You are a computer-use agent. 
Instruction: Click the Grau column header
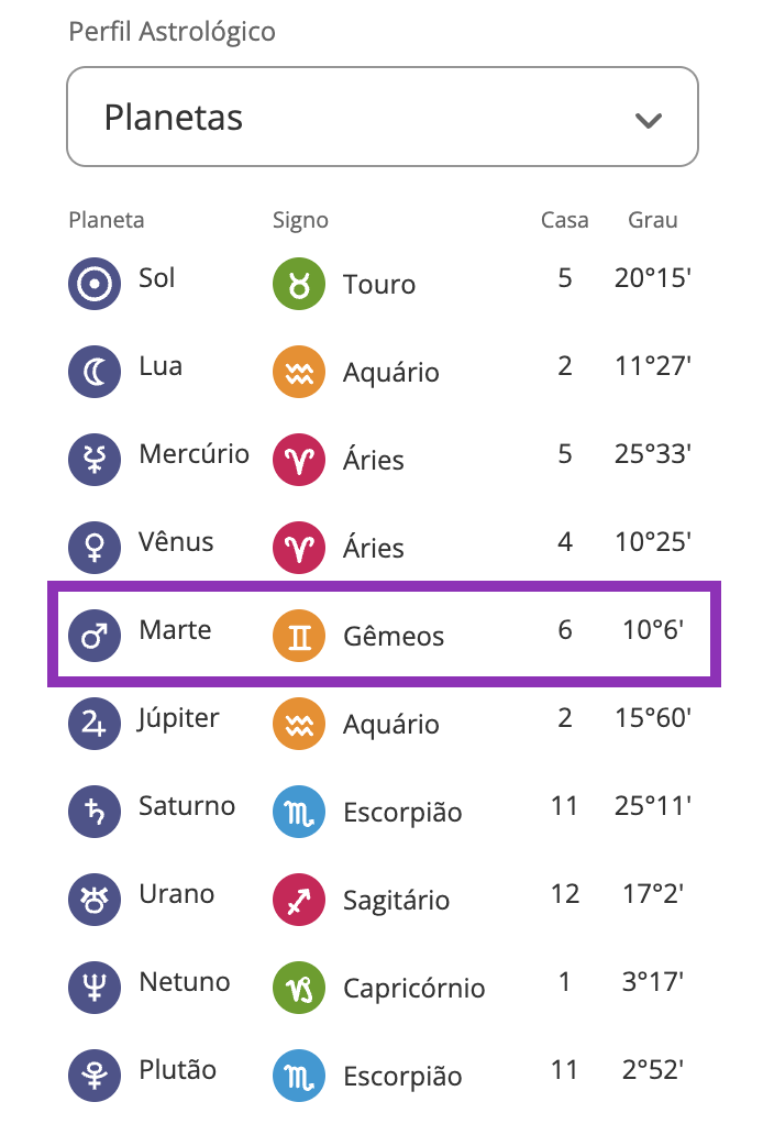click(x=653, y=220)
